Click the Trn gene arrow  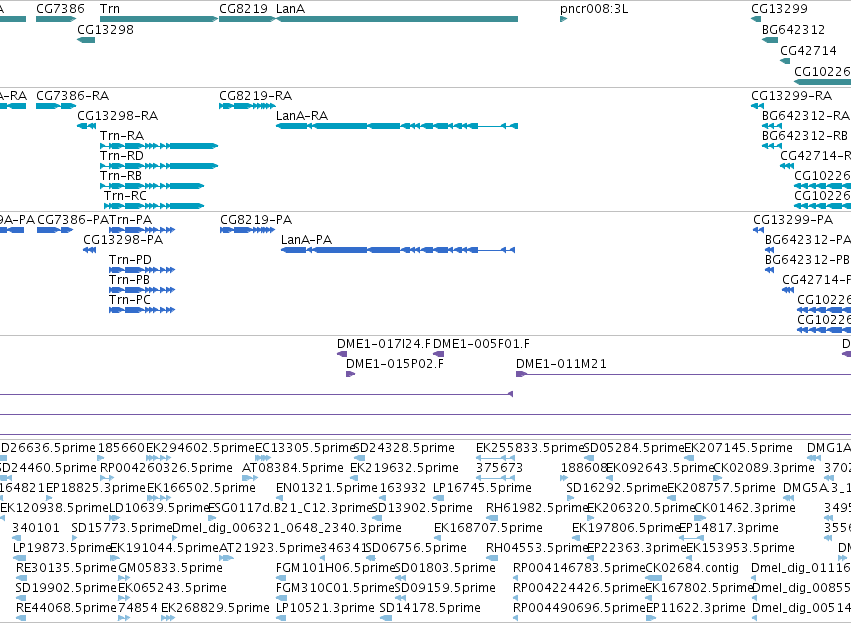159,19
